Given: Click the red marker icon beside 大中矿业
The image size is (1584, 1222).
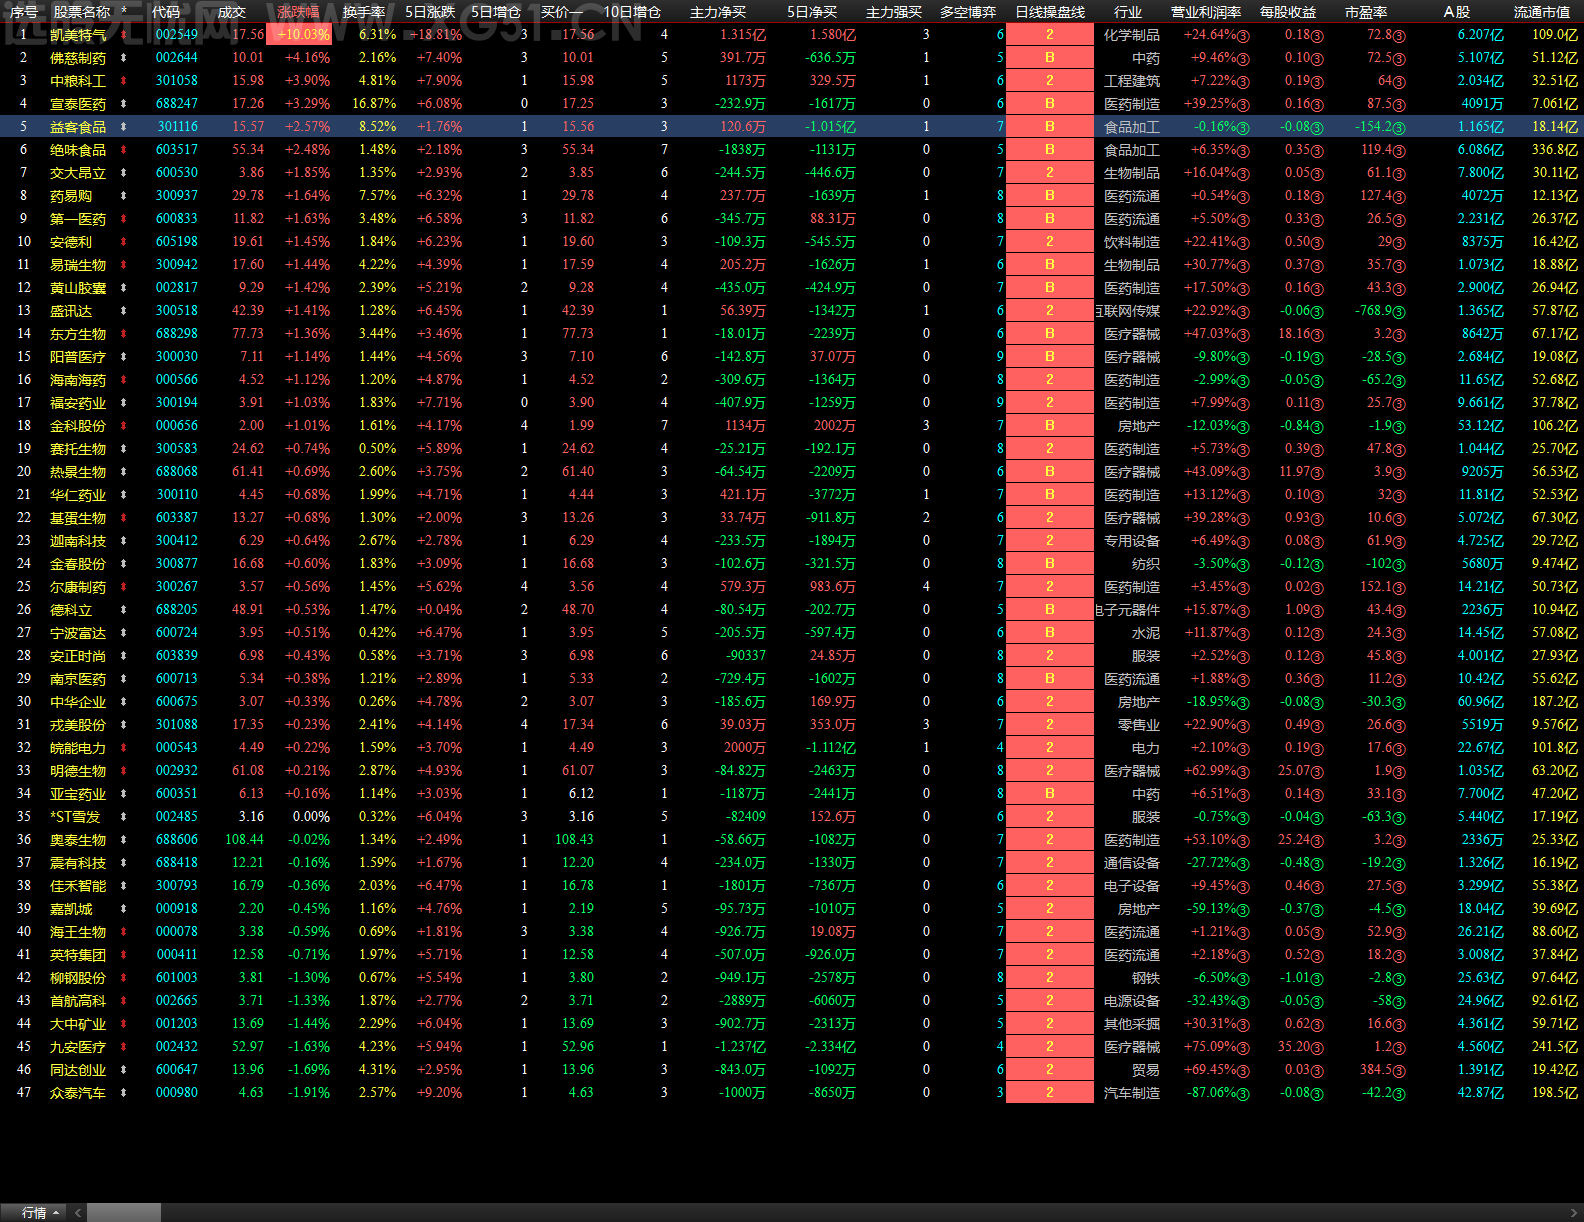Looking at the screenshot, I should pos(124,1024).
